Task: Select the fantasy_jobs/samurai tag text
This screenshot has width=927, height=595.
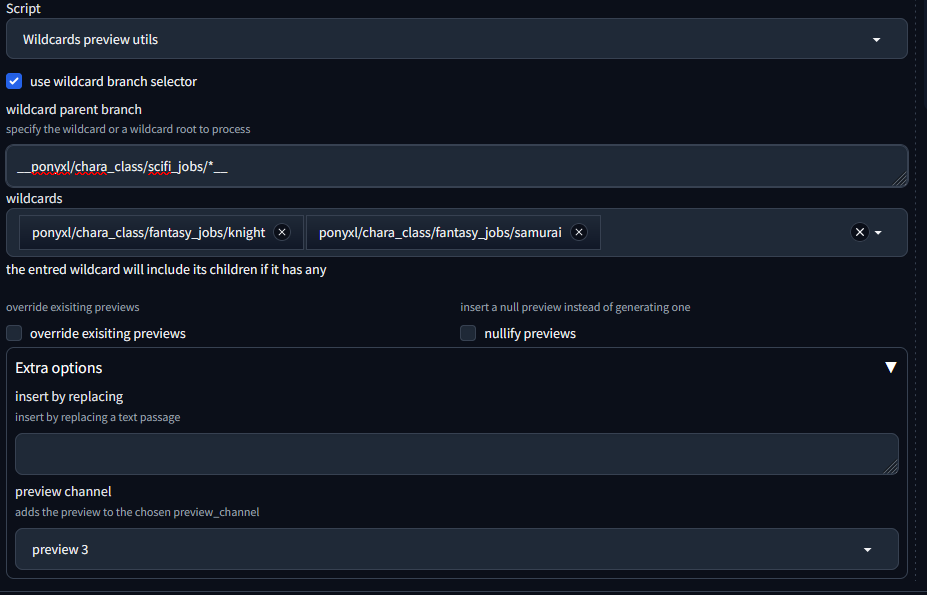Action: click(x=440, y=232)
